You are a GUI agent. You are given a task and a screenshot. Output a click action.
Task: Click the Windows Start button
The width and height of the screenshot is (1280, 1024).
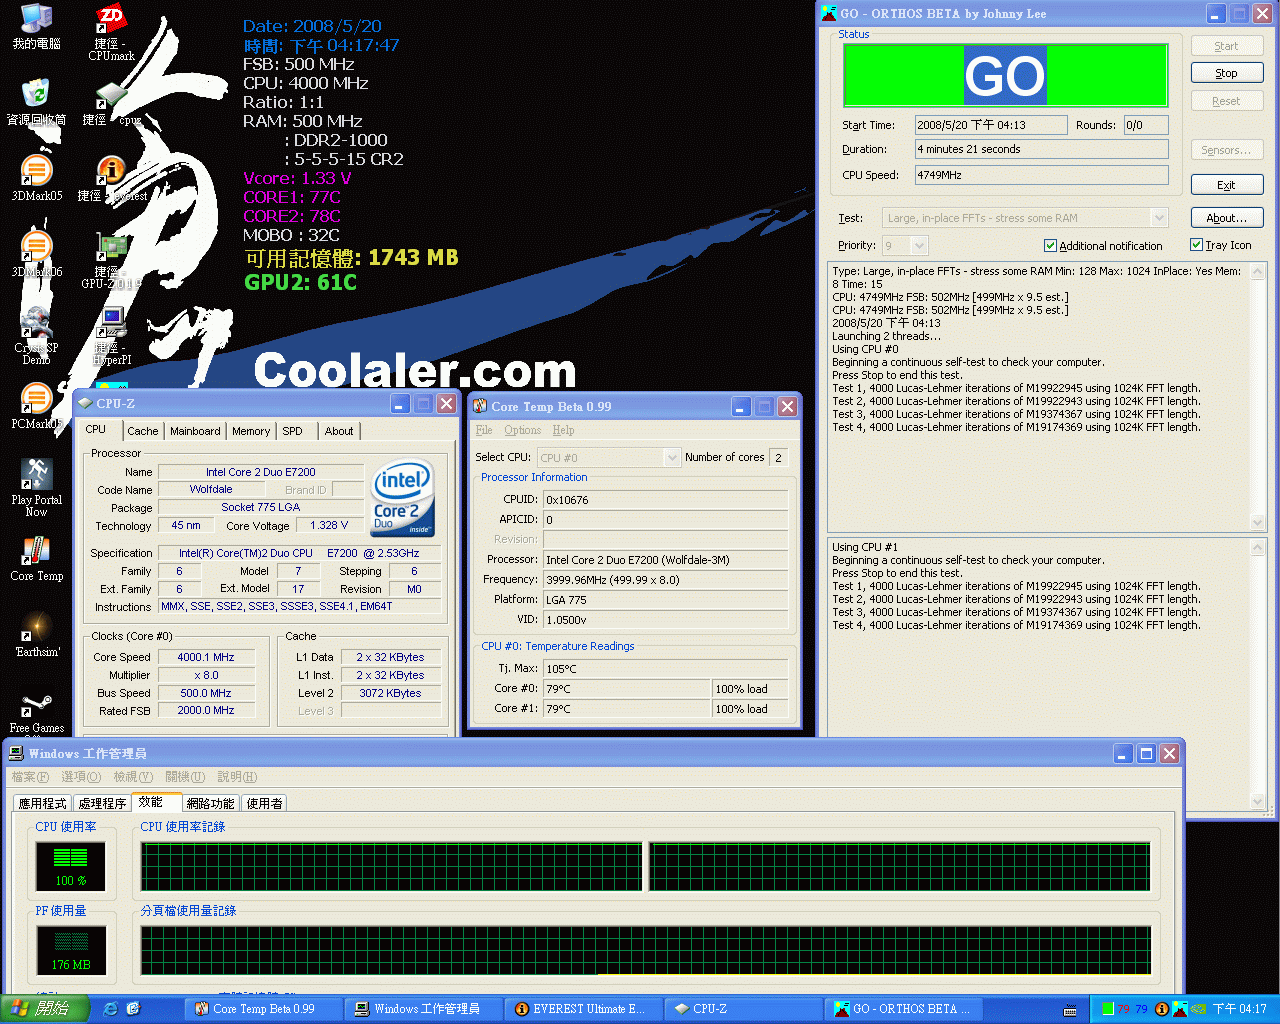click(x=45, y=1009)
